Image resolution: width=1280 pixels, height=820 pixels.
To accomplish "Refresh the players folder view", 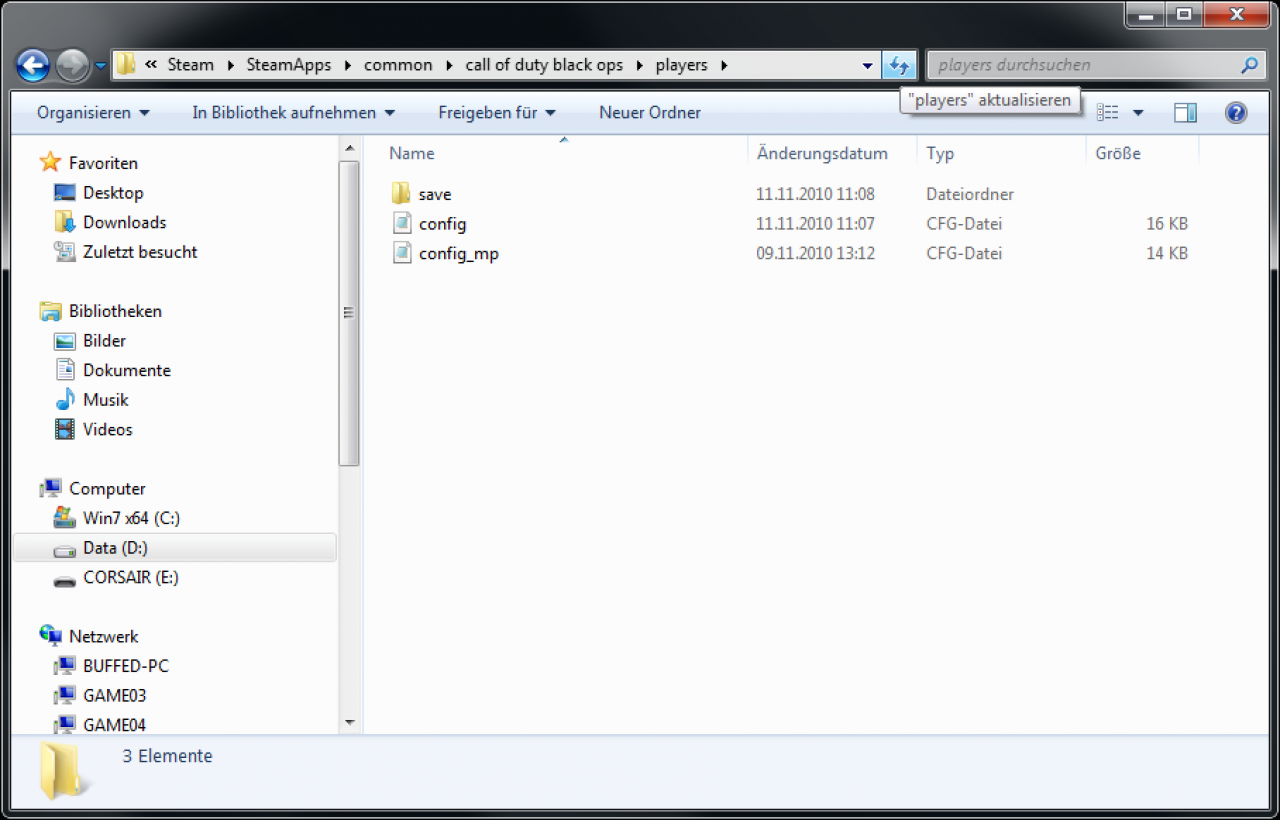I will (899, 65).
